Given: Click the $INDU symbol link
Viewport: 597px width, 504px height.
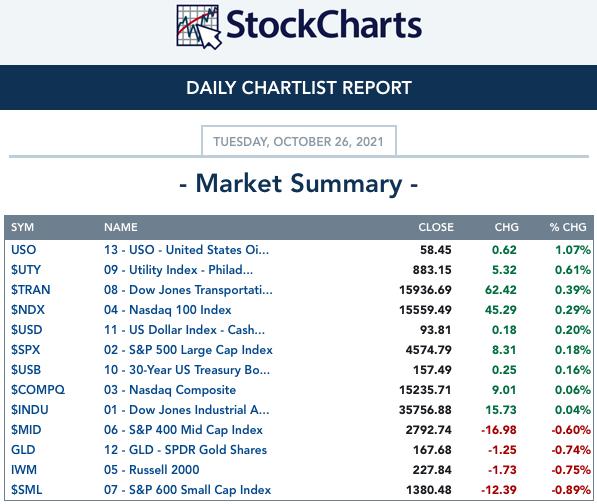Looking at the screenshot, I should [x=29, y=410].
